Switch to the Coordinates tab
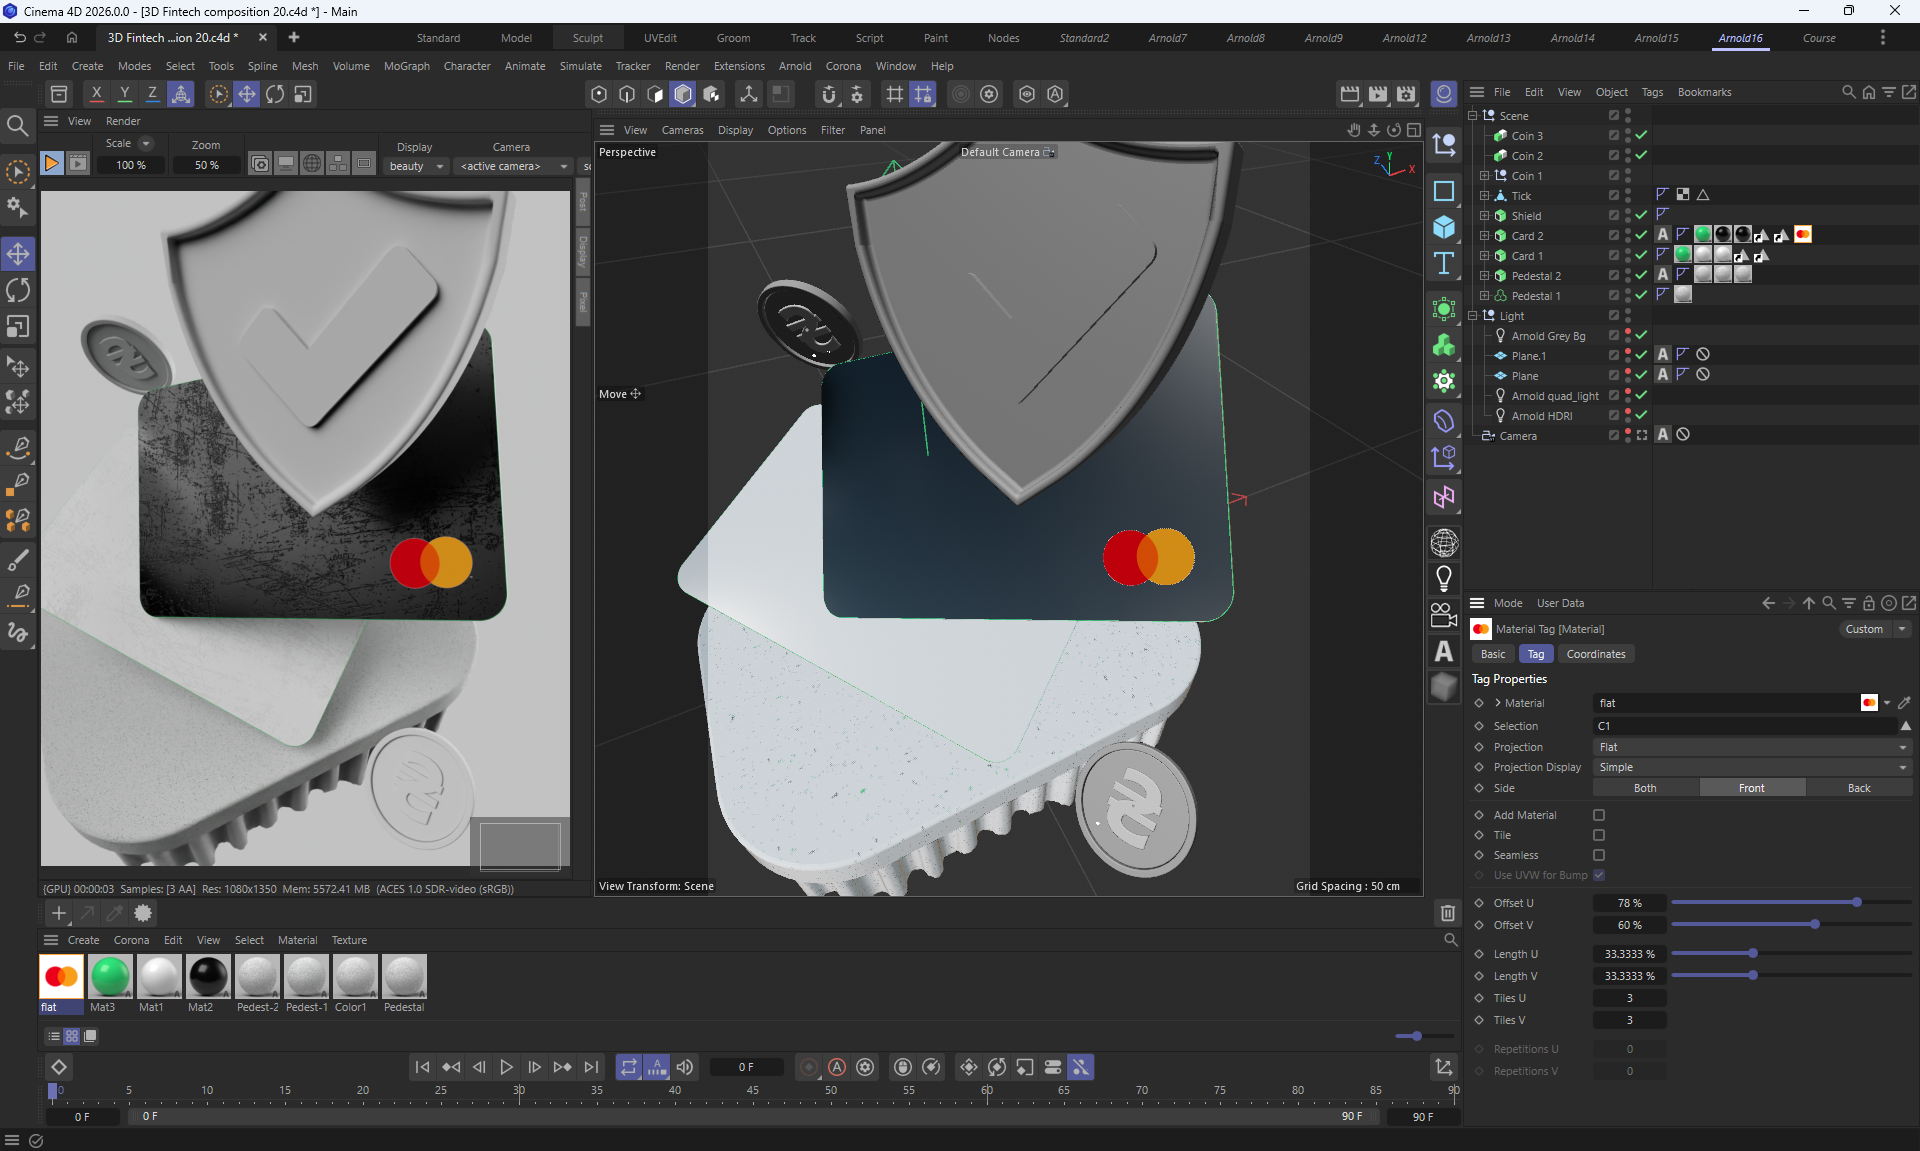Image resolution: width=1920 pixels, height=1151 pixels. [1595, 654]
